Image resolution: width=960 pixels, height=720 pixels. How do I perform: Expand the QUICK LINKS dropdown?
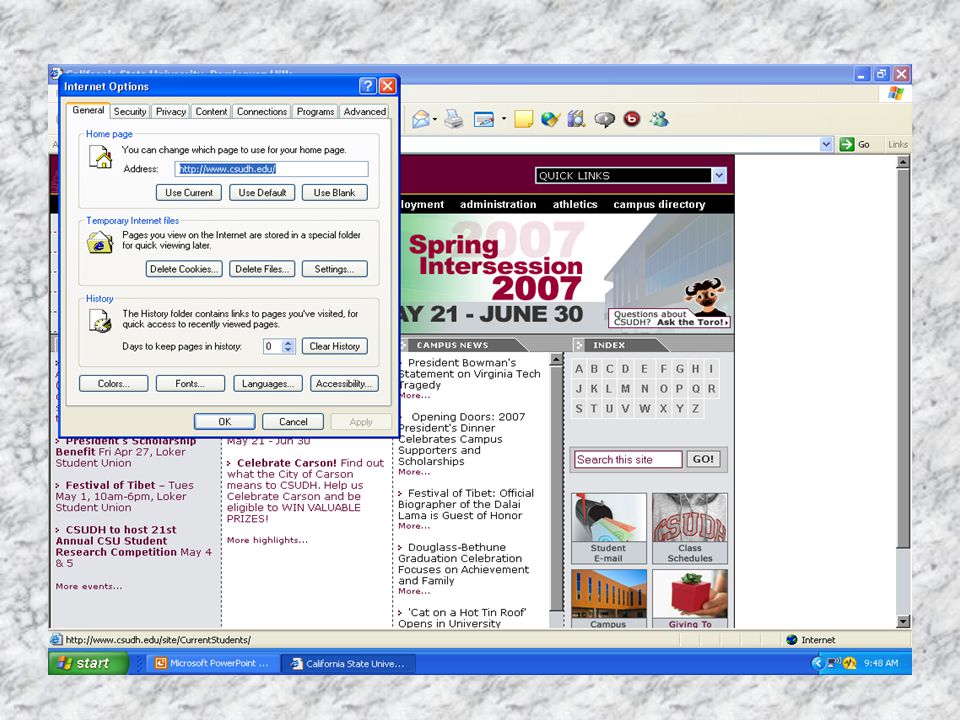(x=719, y=176)
